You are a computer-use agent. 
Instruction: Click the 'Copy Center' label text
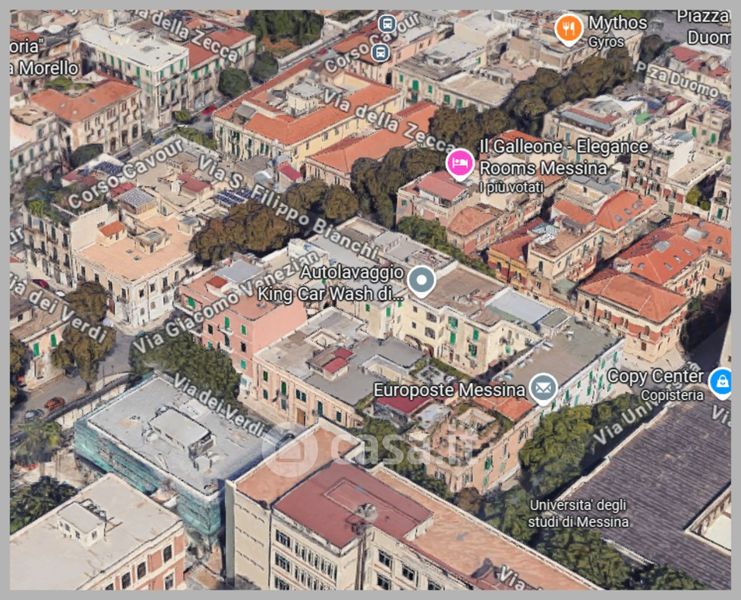pyautogui.click(x=655, y=376)
